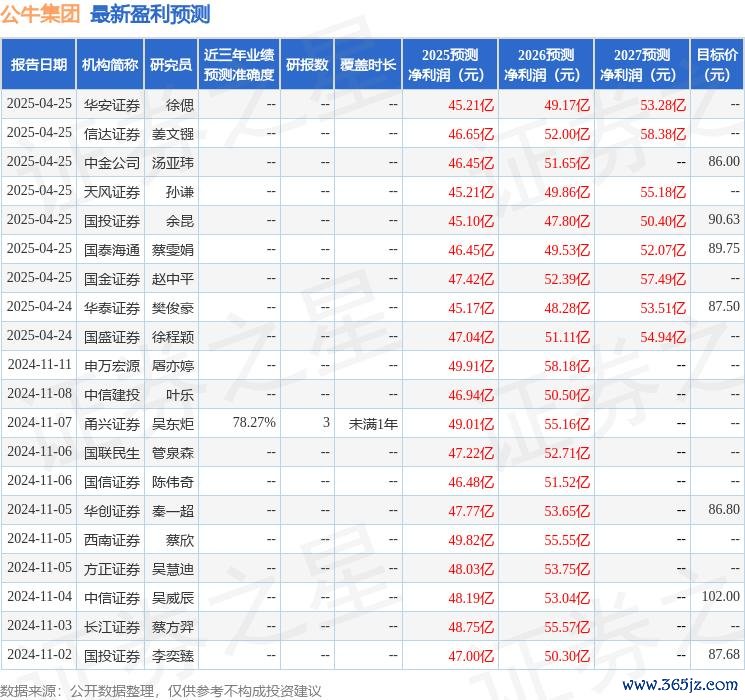This screenshot has width=745, height=700.
Task: Click 西南证券 institution cell
Action: pyautogui.click(x=112, y=540)
